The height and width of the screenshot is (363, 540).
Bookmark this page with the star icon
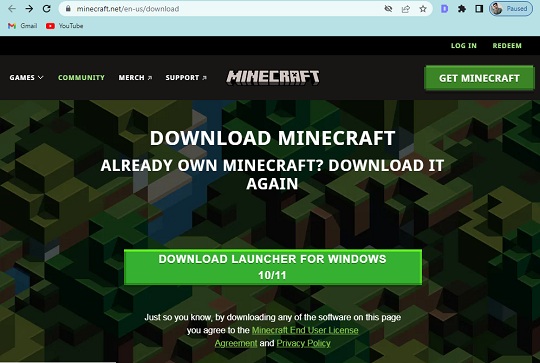point(423,9)
